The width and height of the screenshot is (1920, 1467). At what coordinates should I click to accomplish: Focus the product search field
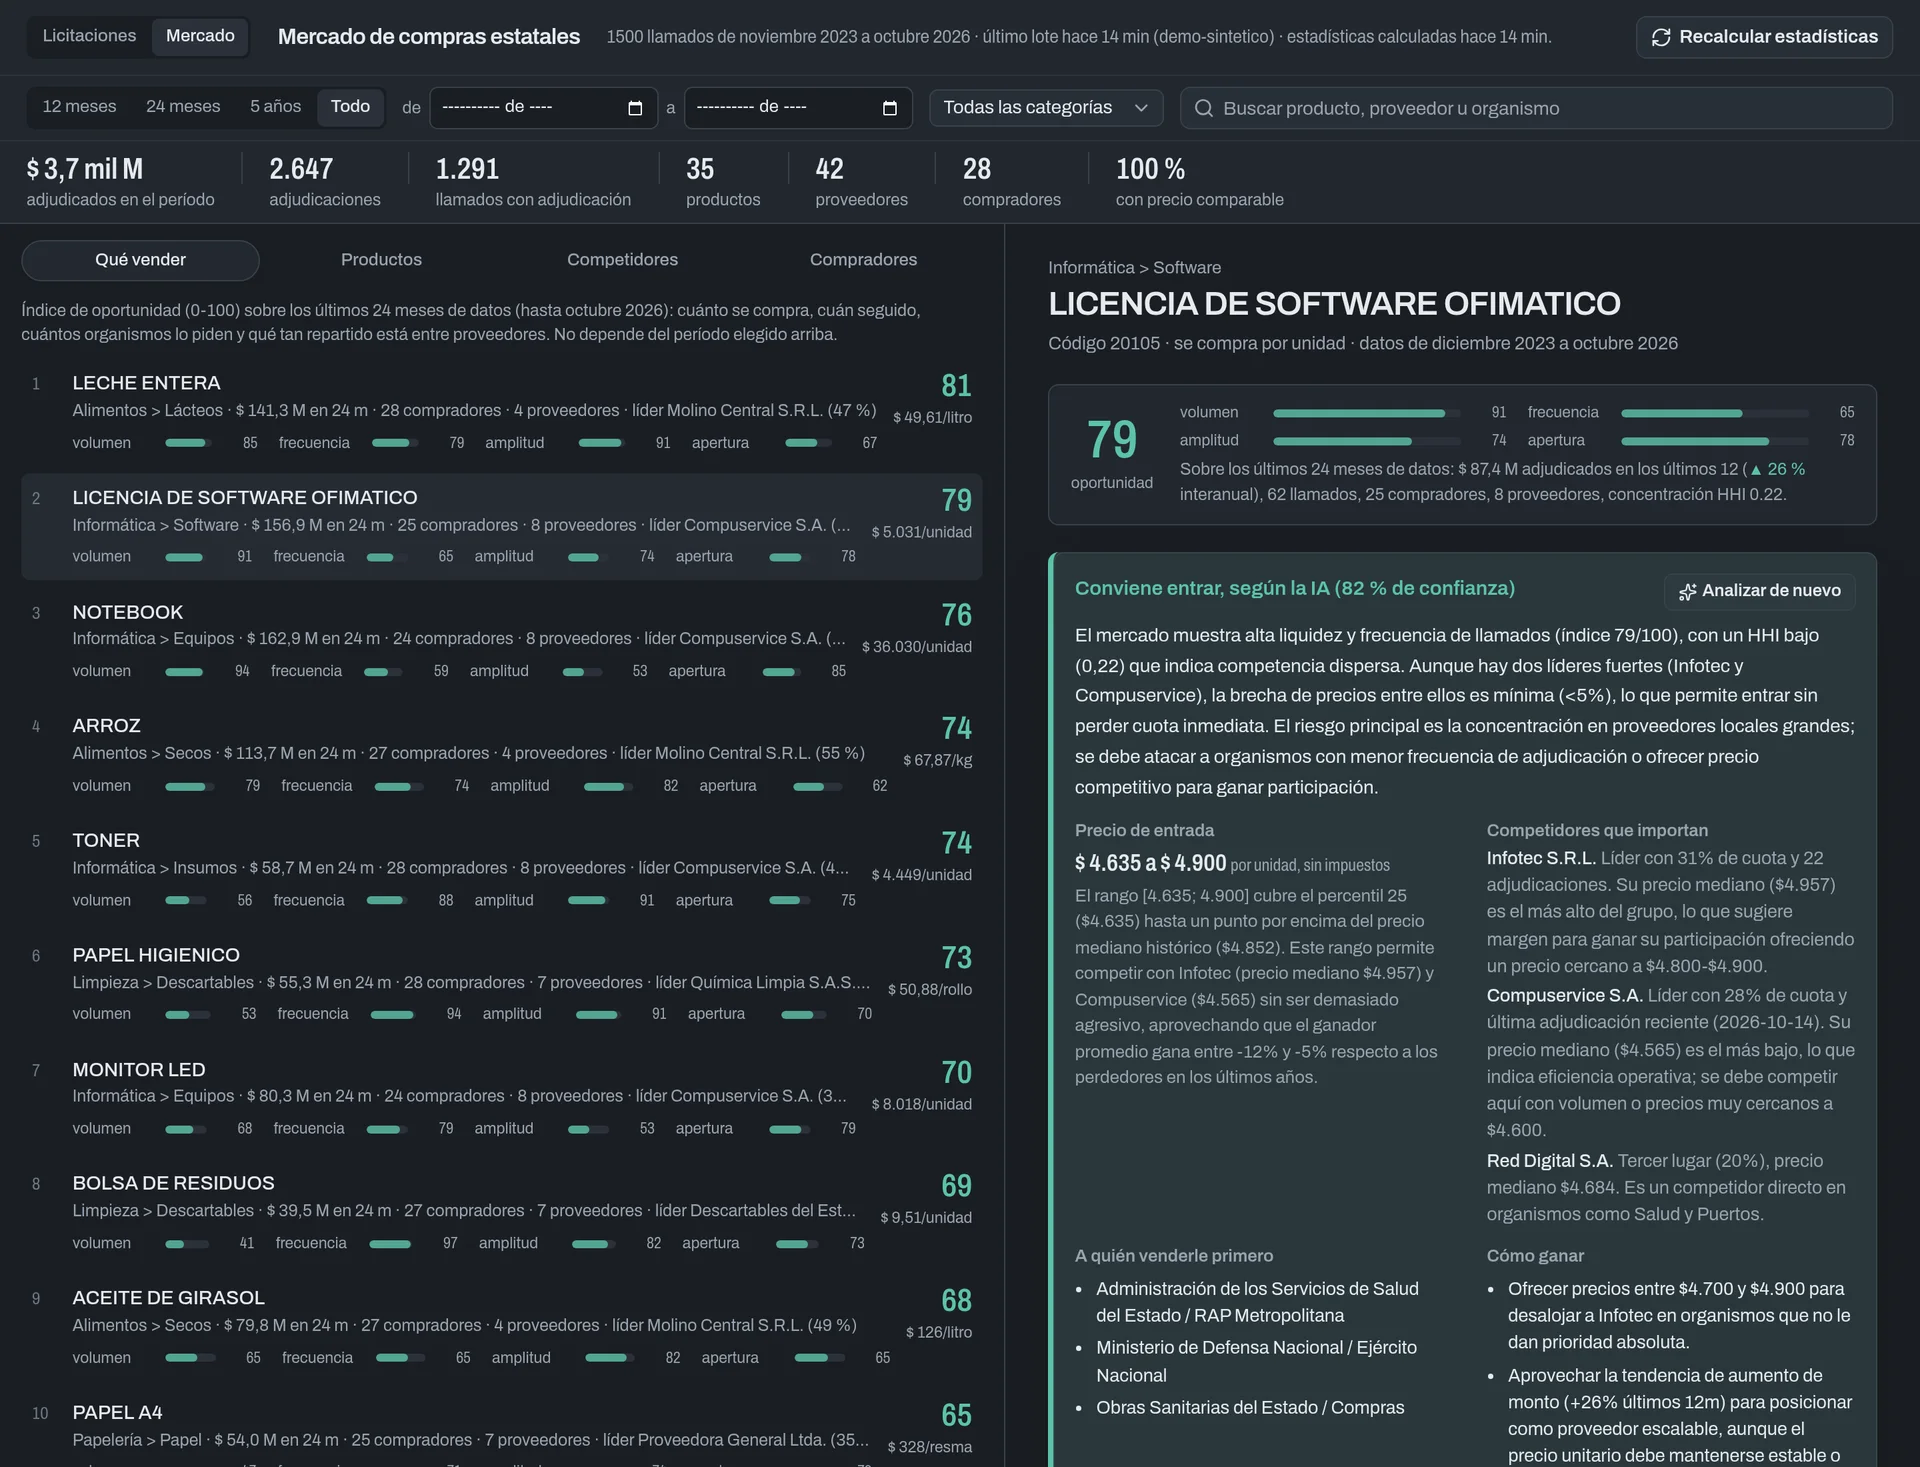pos(1536,108)
